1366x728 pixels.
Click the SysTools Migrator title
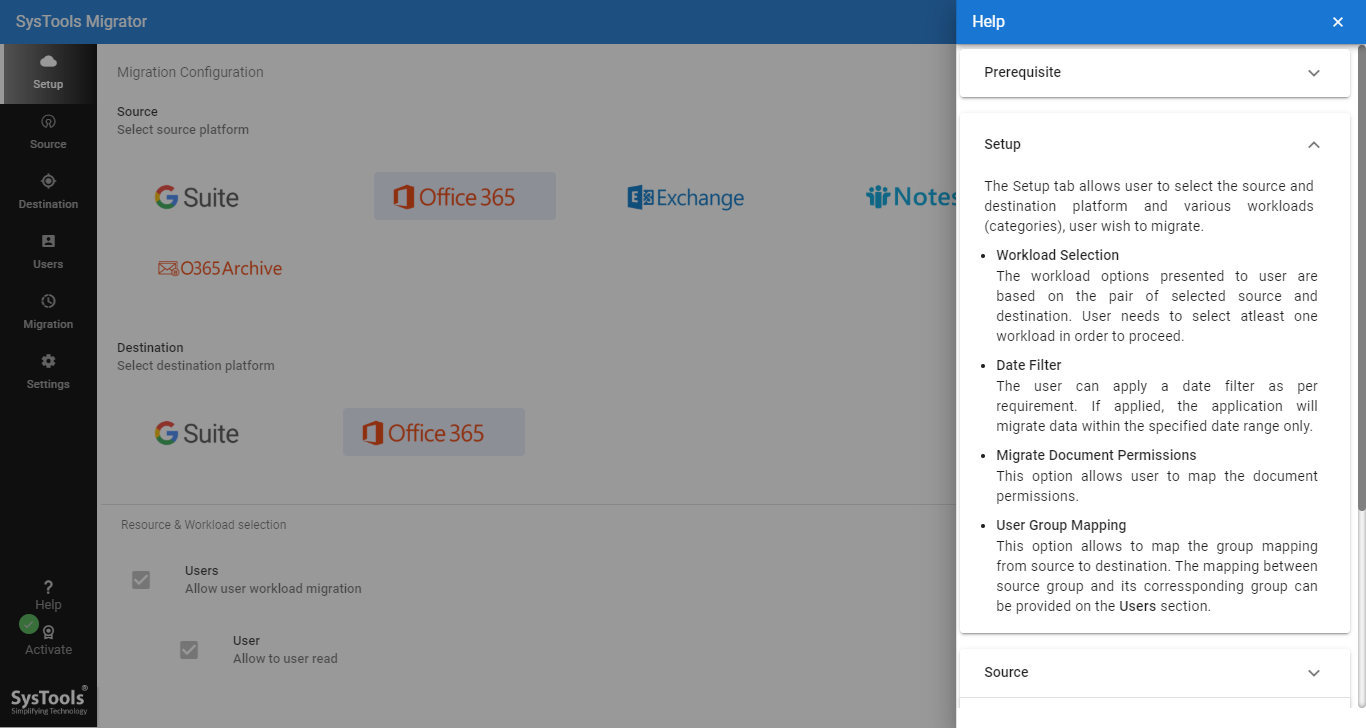coord(83,22)
